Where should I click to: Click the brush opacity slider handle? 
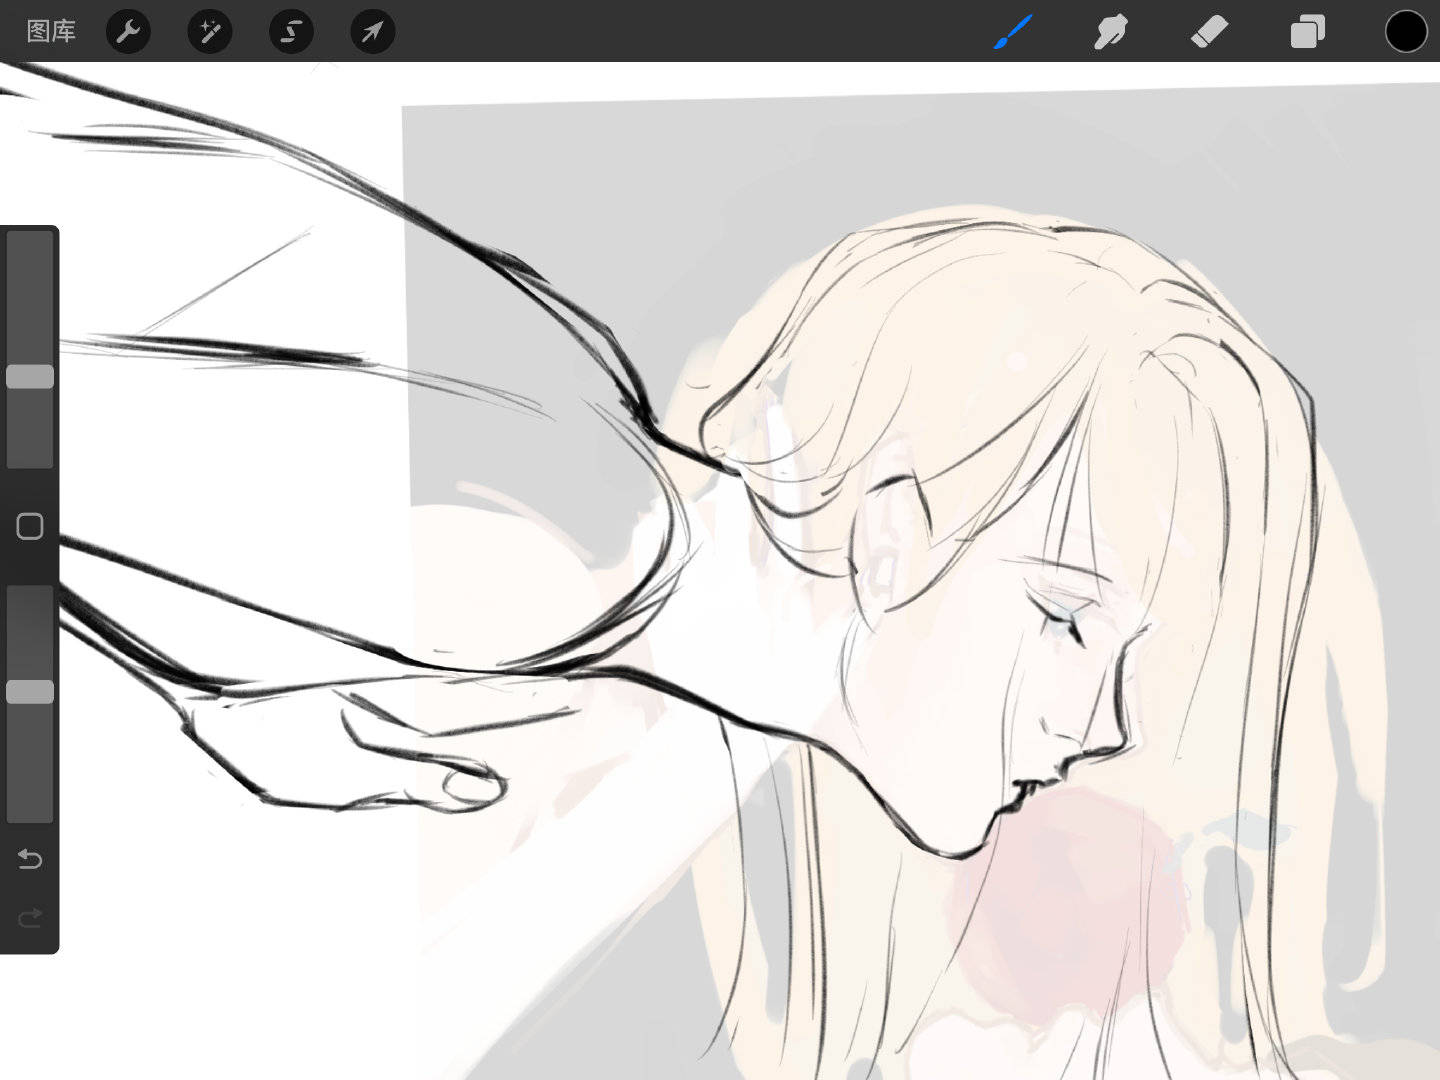tap(30, 692)
